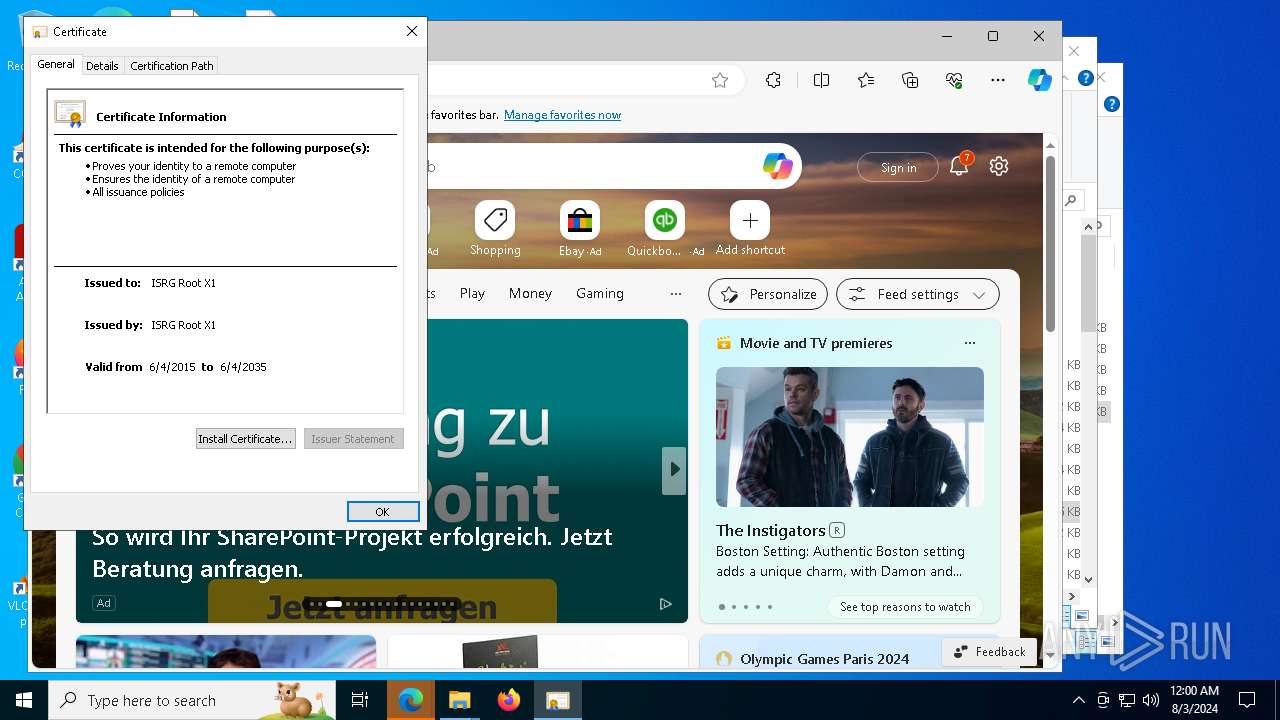
Task: Select the General tab of Certificate
Action: 56,64
